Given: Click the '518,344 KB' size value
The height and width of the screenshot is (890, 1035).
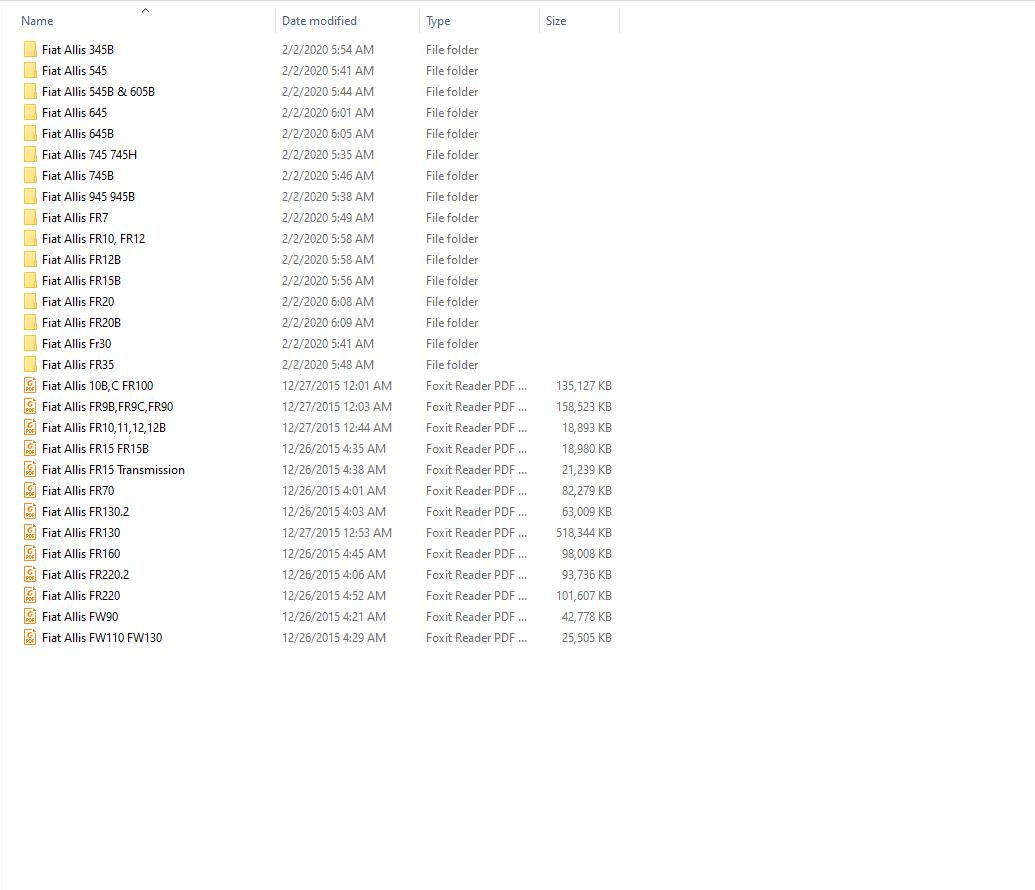Looking at the screenshot, I should tap(584, 533).
